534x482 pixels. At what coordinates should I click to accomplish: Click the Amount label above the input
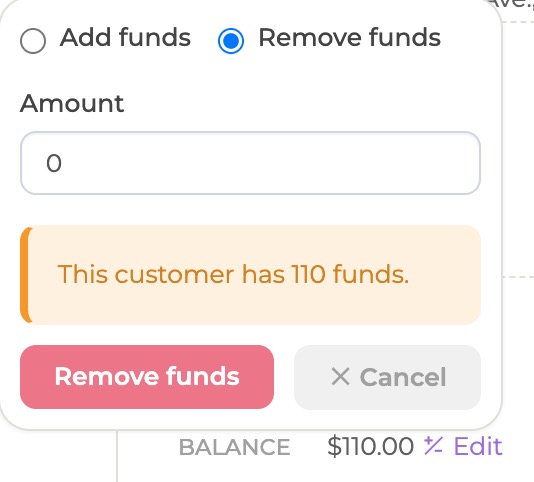[72, 103]
